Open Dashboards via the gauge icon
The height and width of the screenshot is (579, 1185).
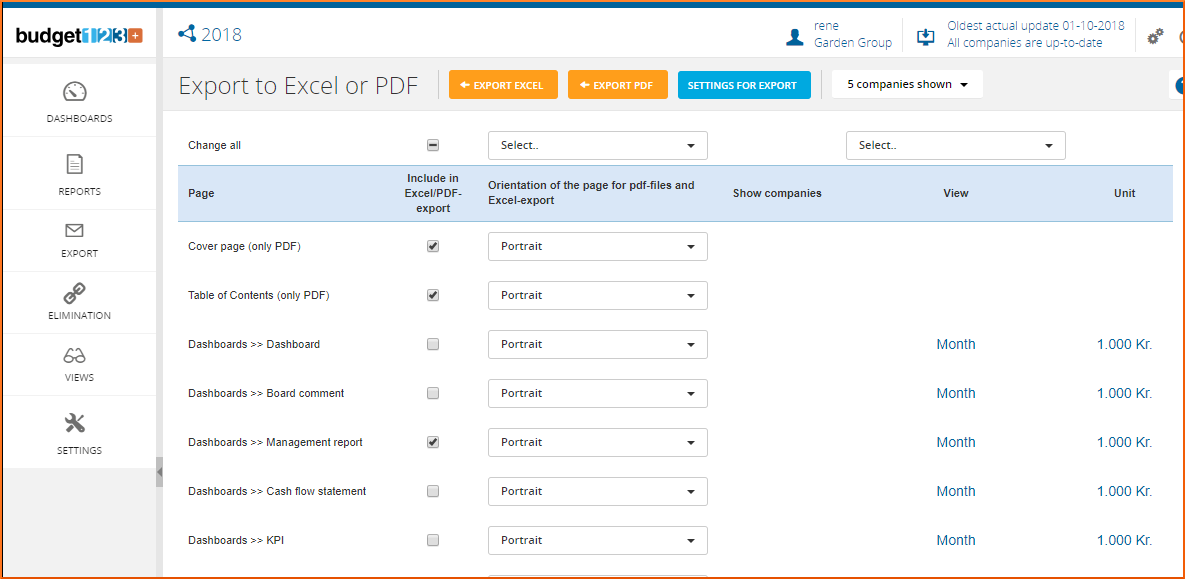coord(75,92)
